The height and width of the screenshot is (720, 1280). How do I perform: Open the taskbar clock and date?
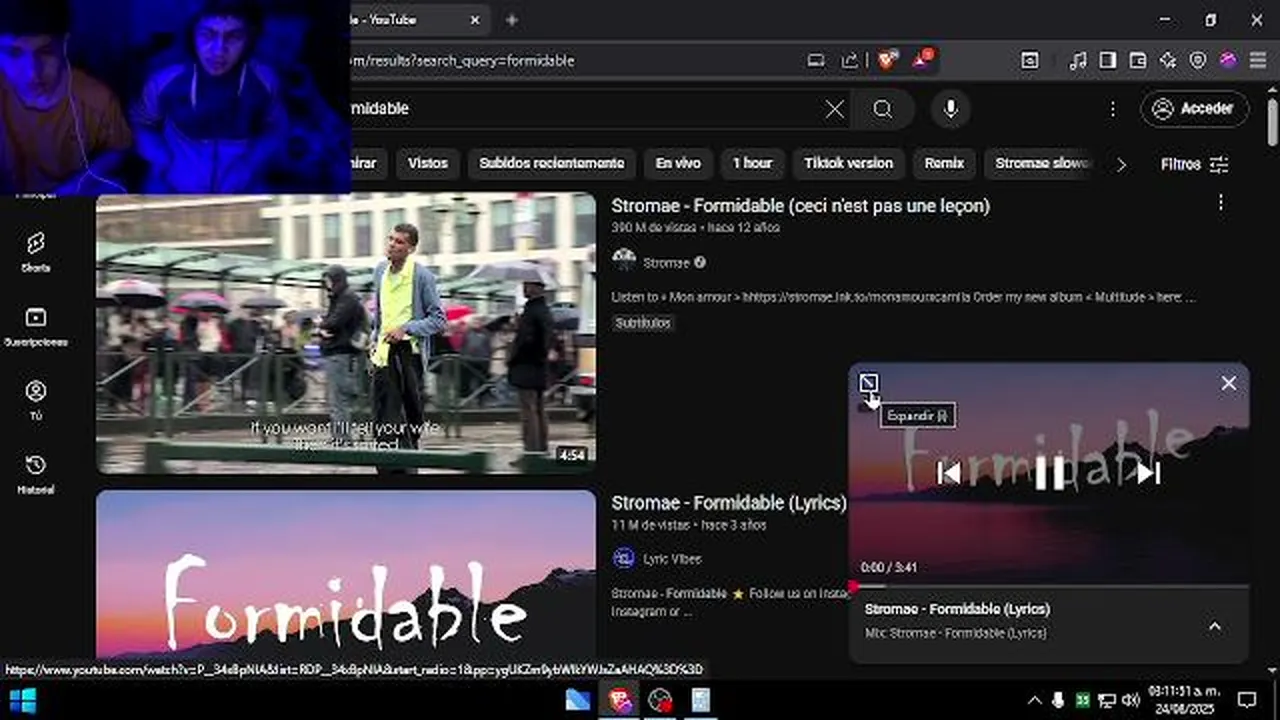coord(1184,700)
